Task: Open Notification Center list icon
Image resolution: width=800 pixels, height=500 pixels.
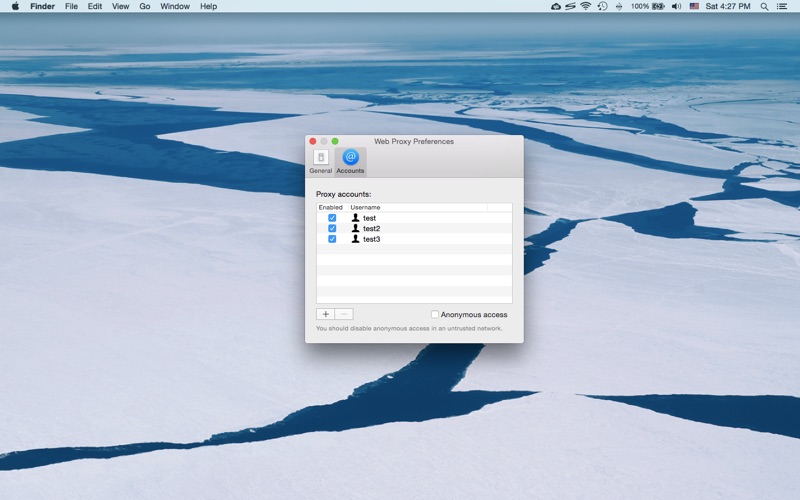Action: (x=784, y=6)
